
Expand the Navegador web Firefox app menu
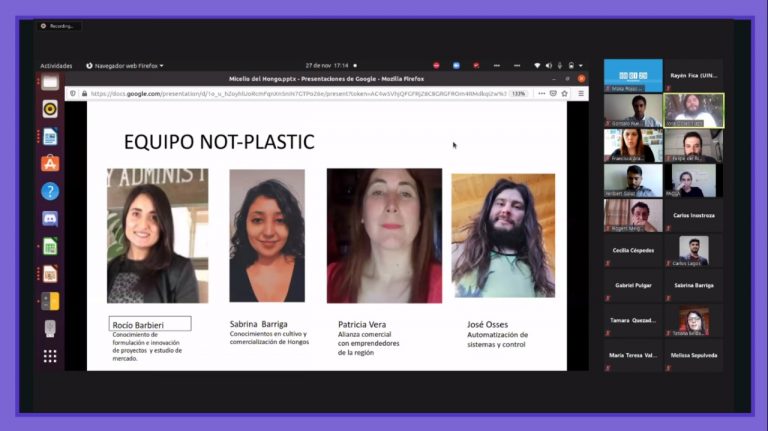click(x=125, y=66)
